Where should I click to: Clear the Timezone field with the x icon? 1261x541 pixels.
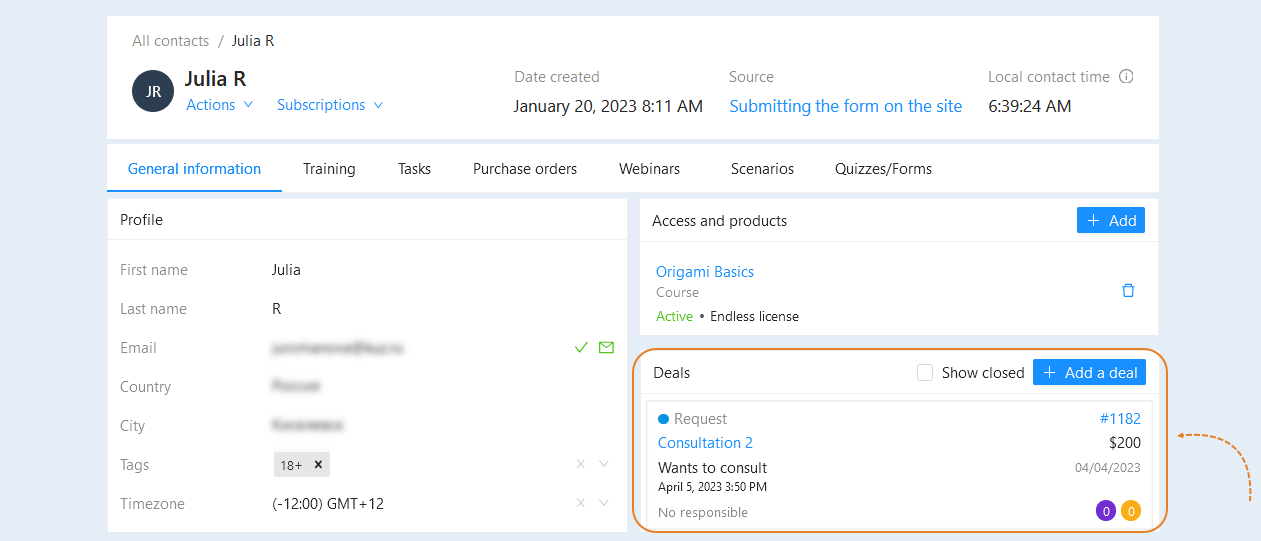[x=581, y=503]
